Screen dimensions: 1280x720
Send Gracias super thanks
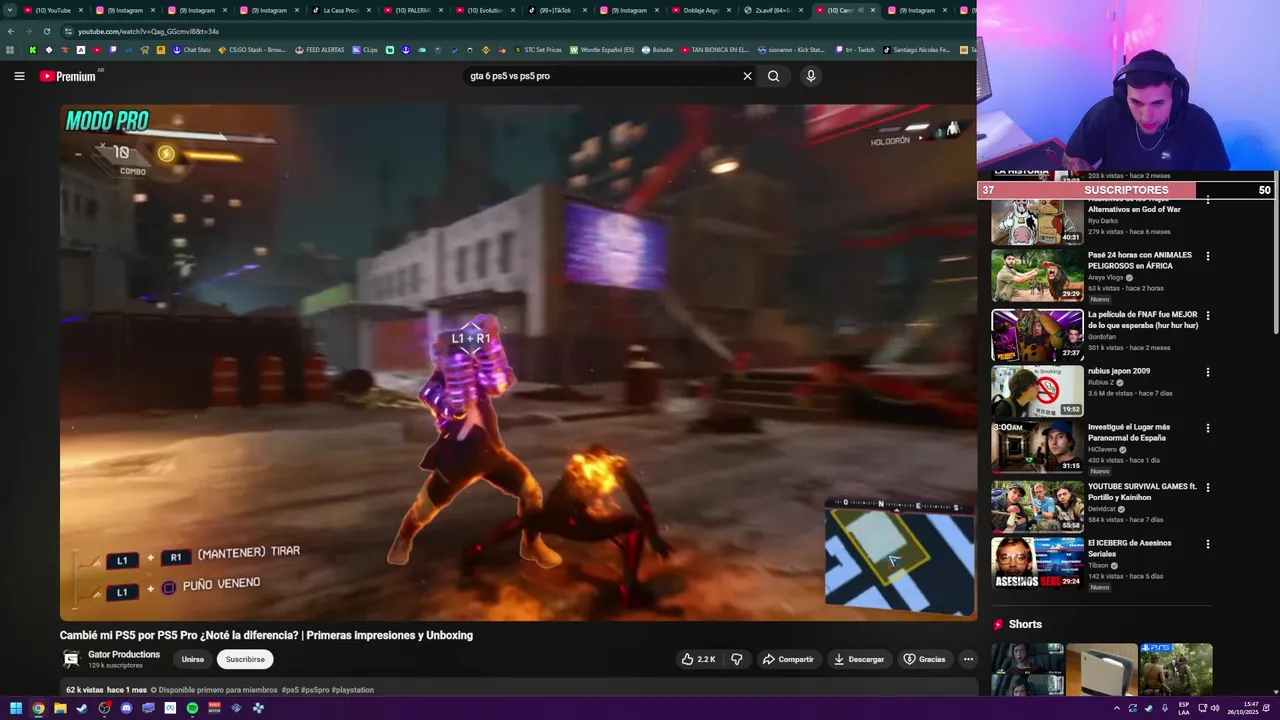tap(924, 659)
